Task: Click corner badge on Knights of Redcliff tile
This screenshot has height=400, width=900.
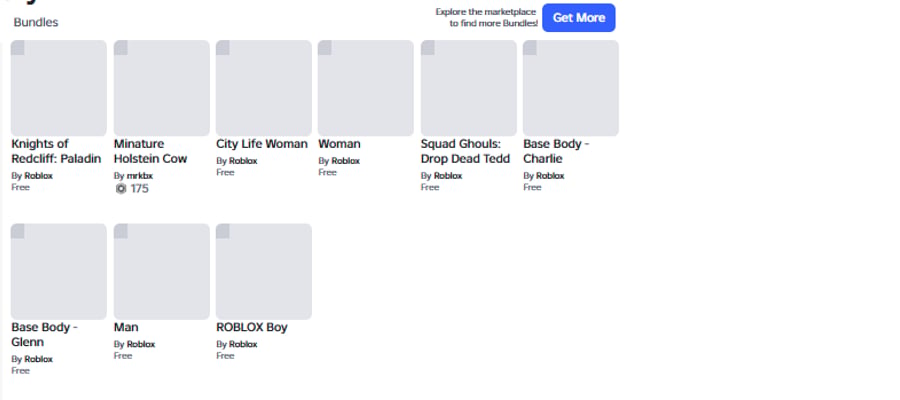Action: [18, 48]
